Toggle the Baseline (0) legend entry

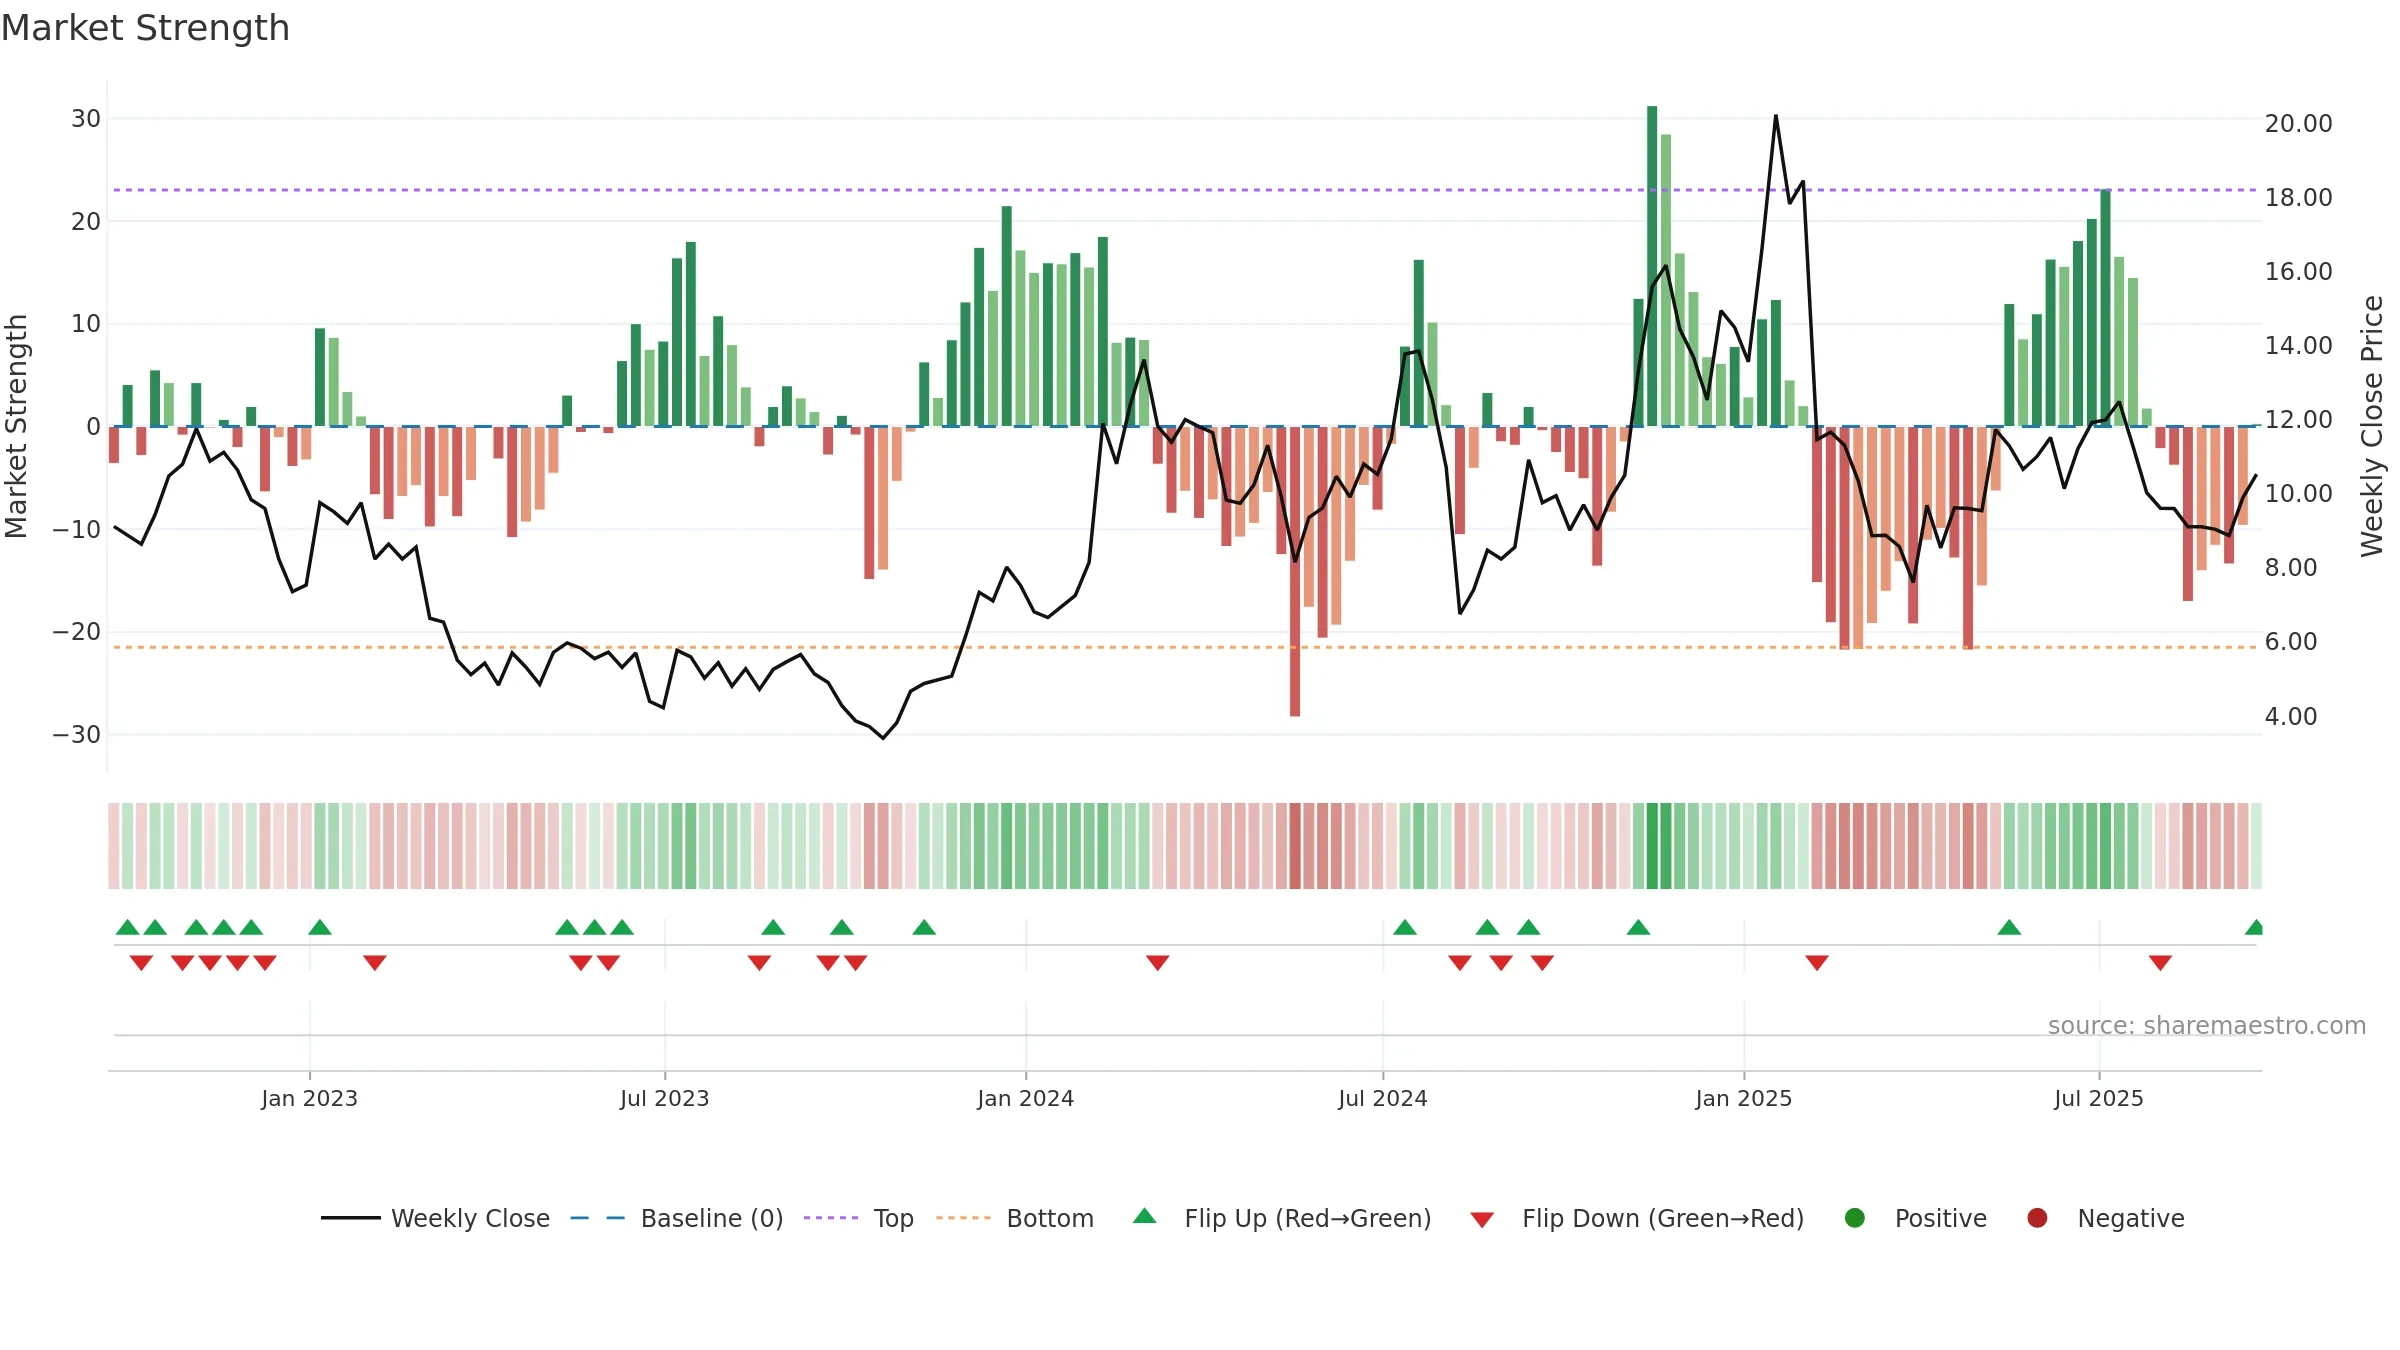point(677,1218)
